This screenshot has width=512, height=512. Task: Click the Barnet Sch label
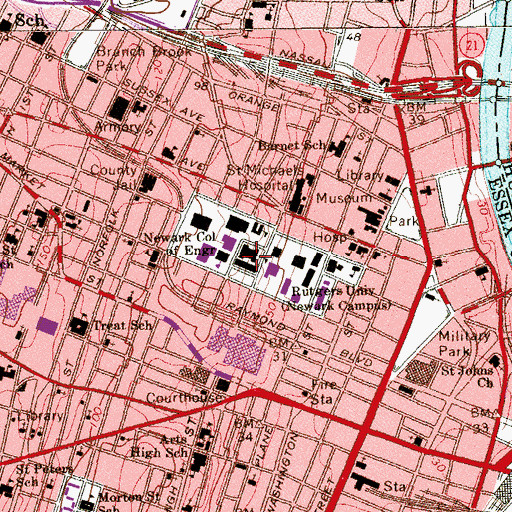click(x=293, y=146)
